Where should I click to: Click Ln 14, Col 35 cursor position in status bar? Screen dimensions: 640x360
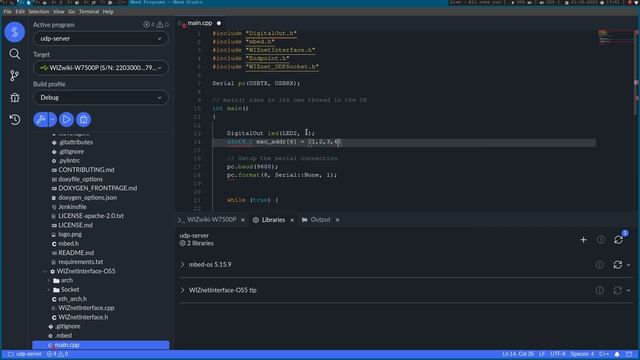pos(518,354)
